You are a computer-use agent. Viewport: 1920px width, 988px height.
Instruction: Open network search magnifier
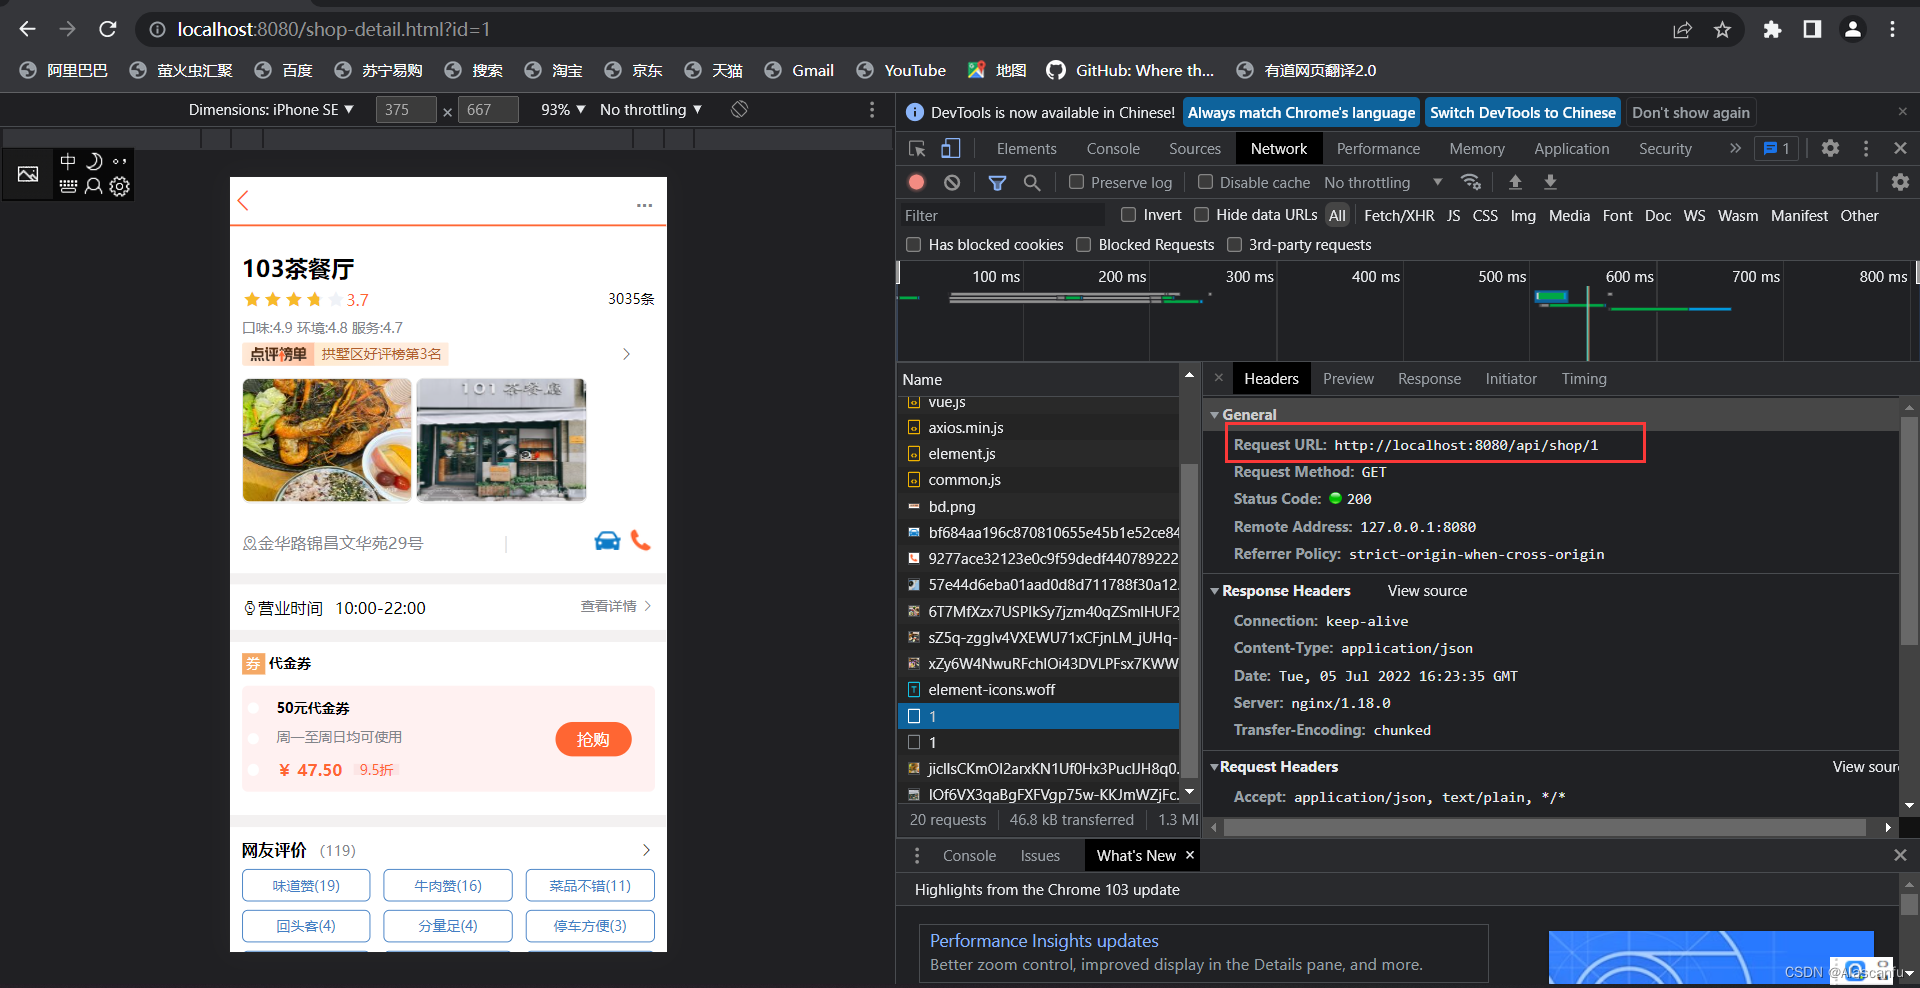pos(1032,182)
